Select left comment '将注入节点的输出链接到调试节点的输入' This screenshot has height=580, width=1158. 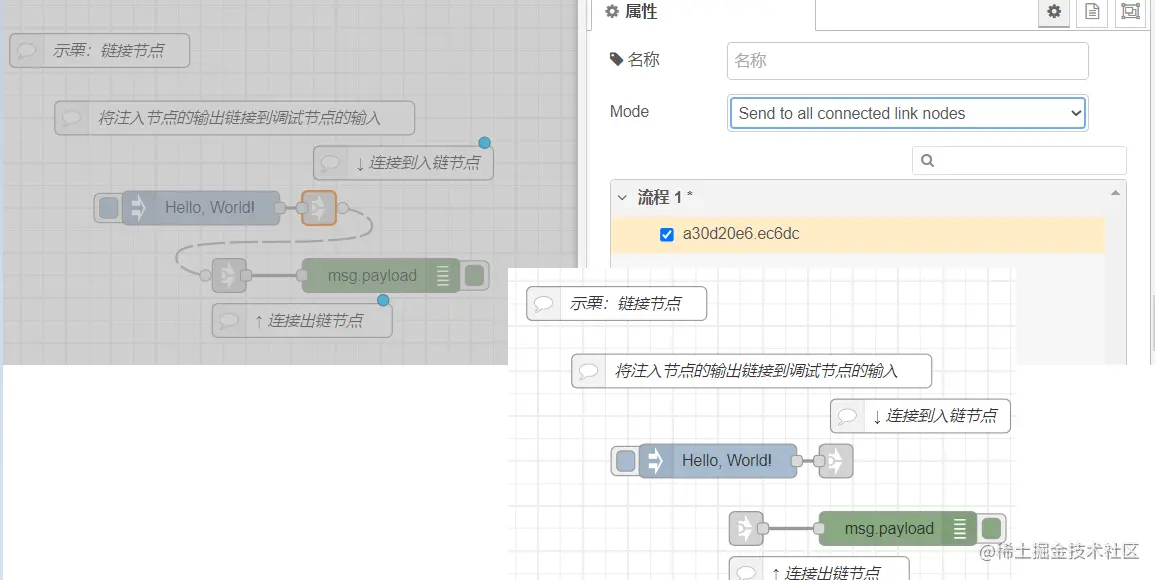tap(235, 118)
